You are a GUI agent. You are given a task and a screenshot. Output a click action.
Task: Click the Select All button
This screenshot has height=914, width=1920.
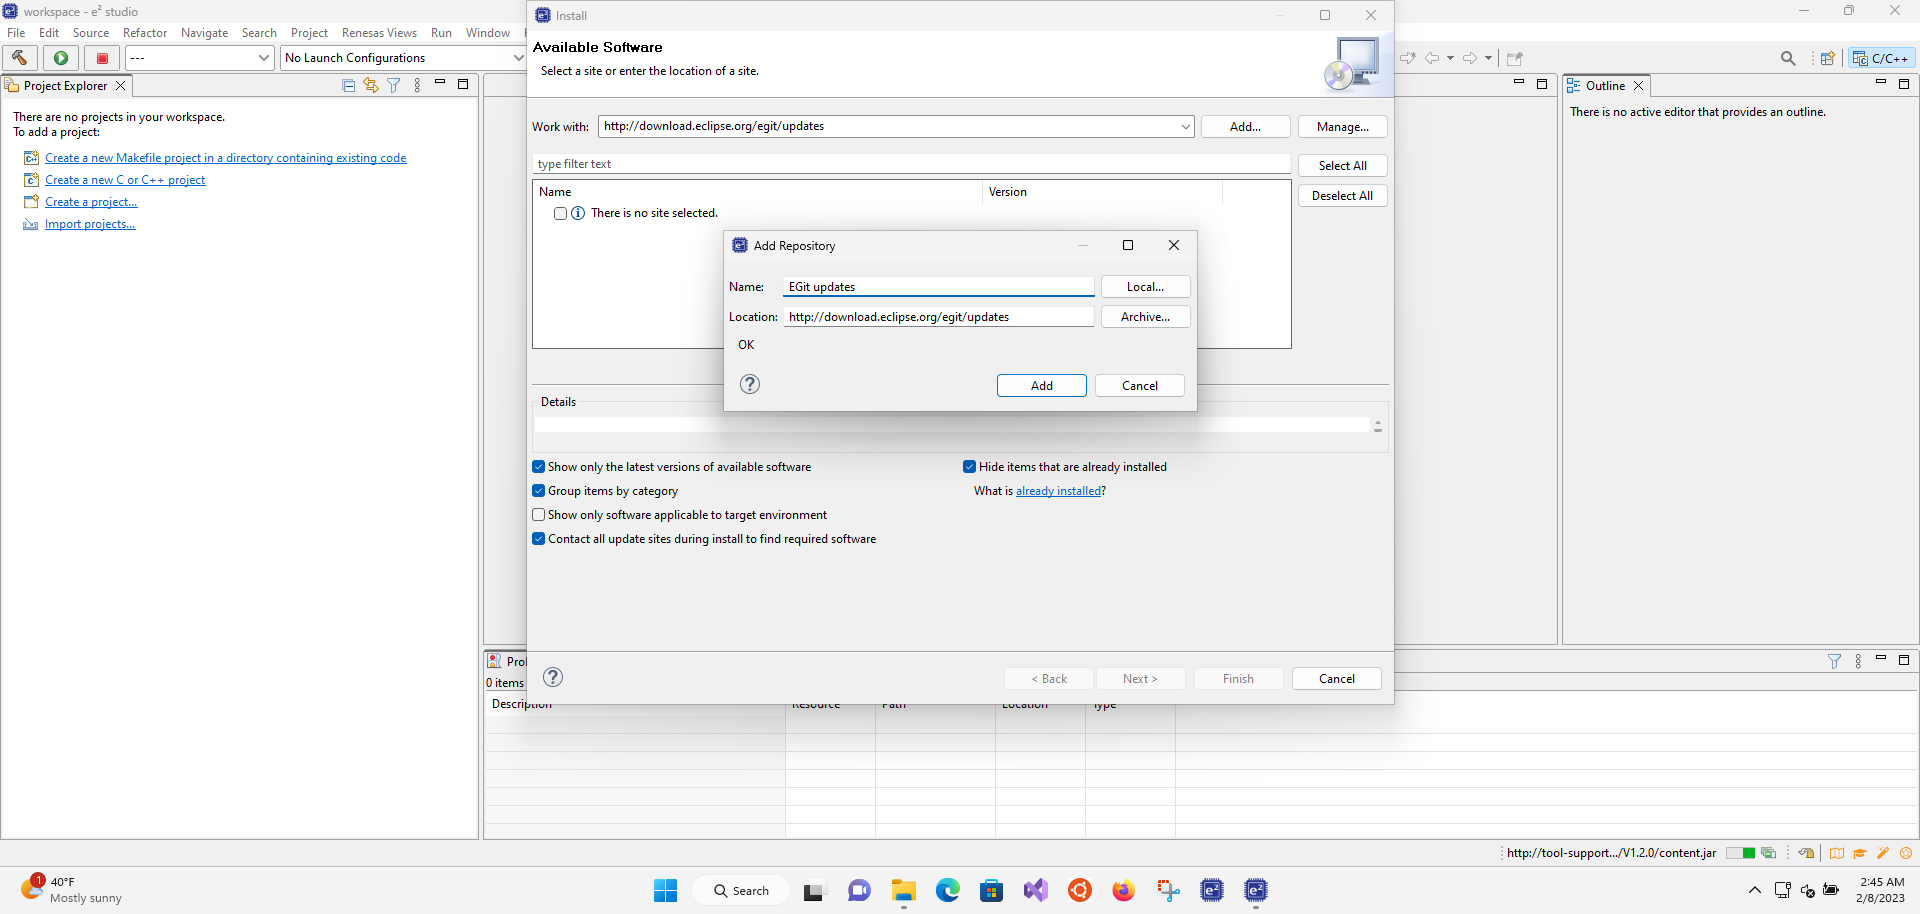1342,166
